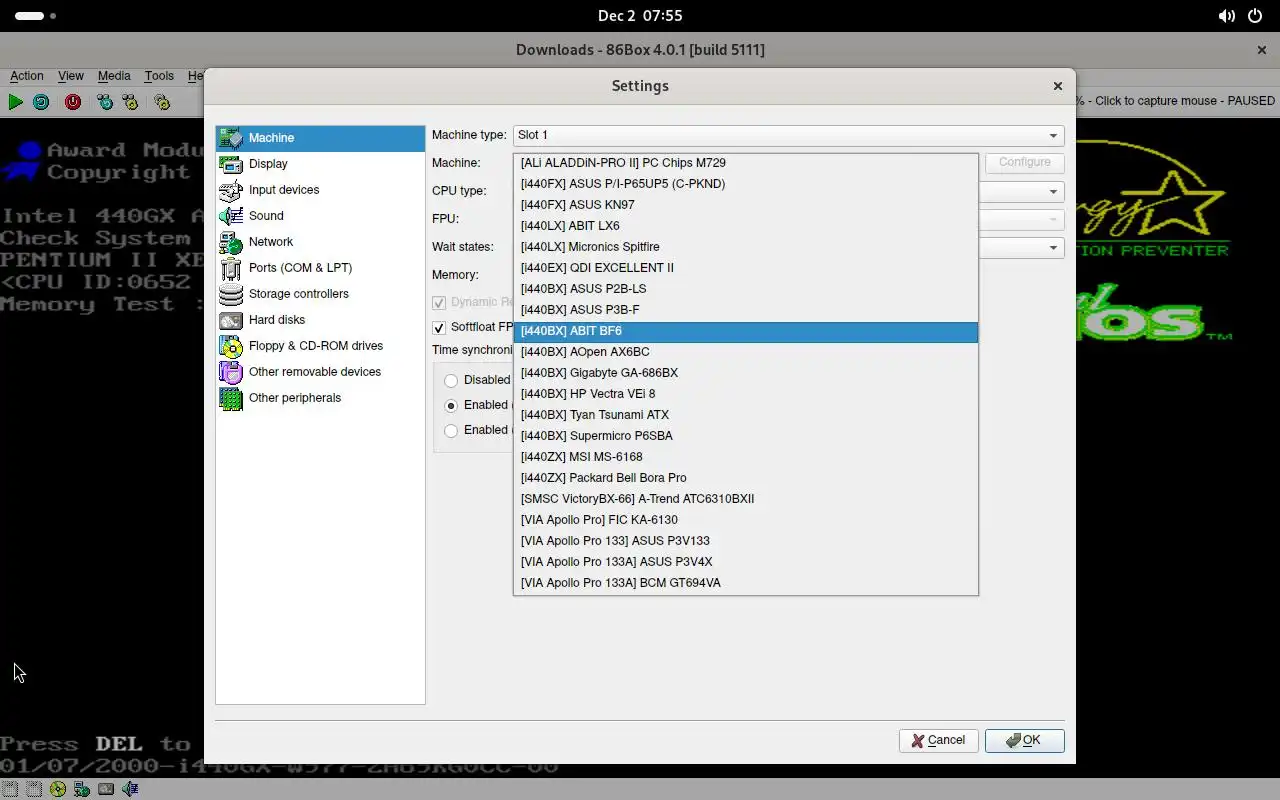Send Ctrl+Alt+Esc using the toolbar icon
Screen dimensions: 1280x800
(130, 102)
